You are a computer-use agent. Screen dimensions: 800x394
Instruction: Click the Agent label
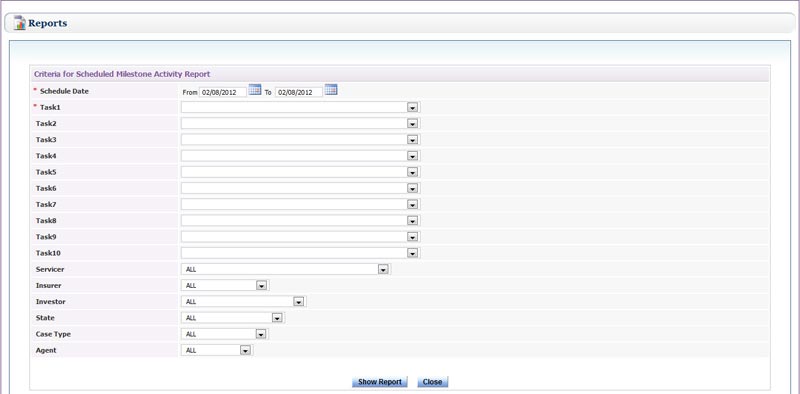[x=46, y=351]
